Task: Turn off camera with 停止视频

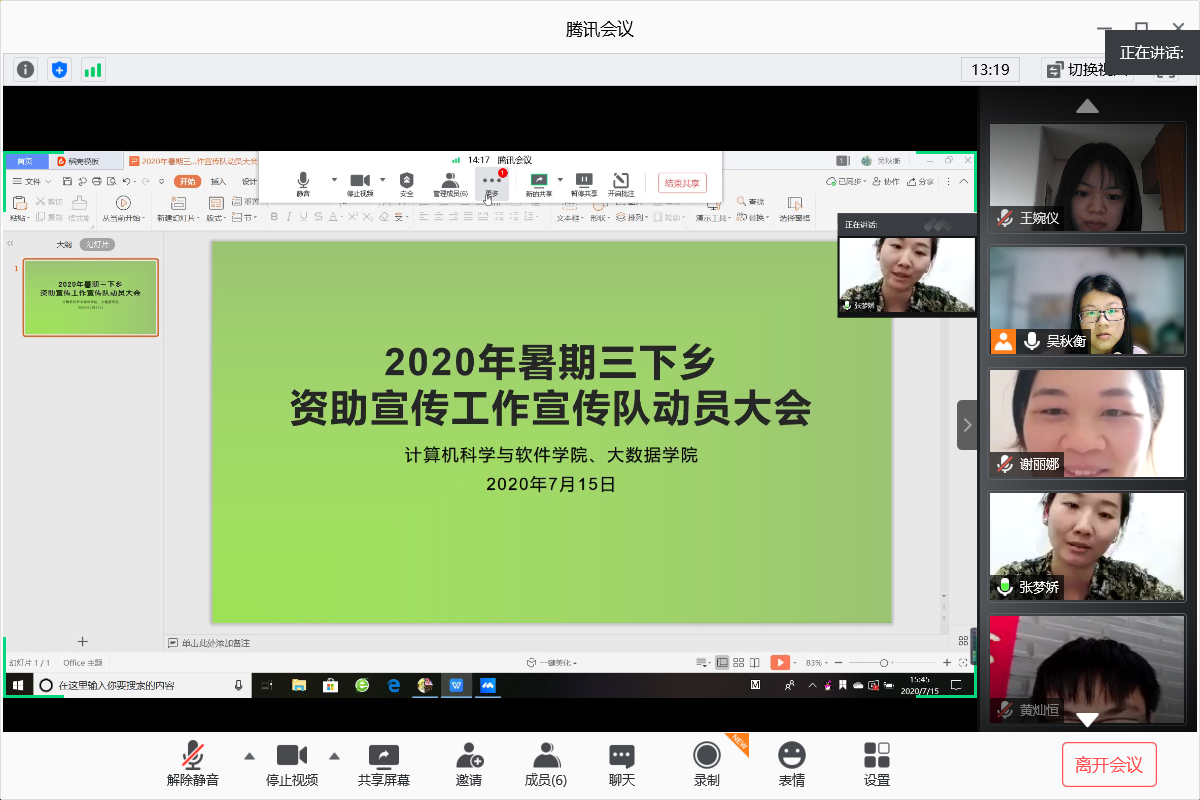Action: (292, 765)
